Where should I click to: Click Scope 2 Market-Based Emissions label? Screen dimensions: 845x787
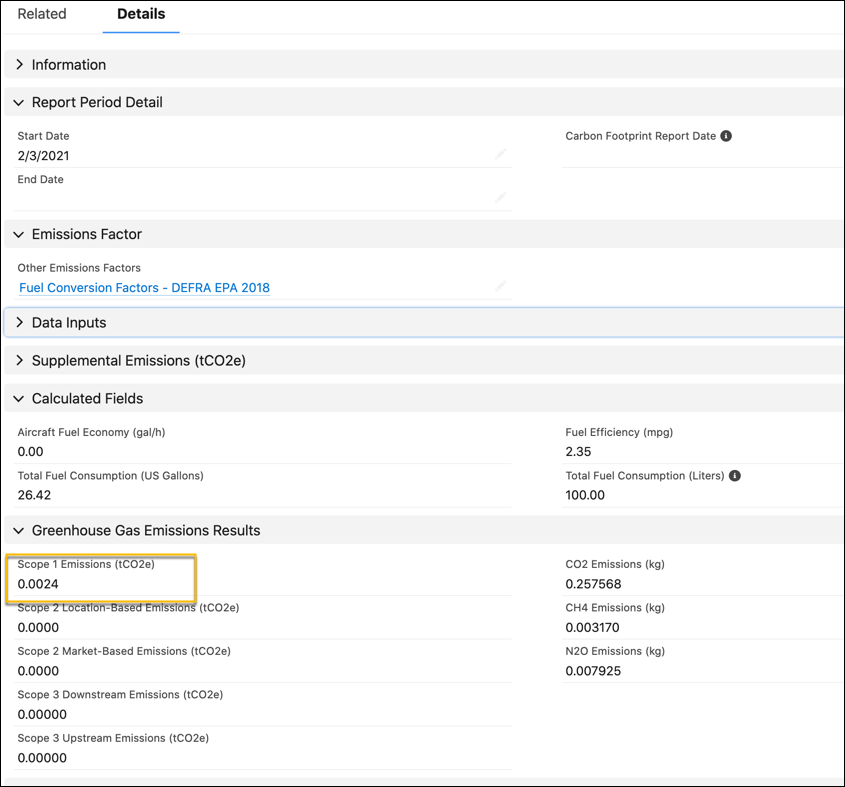124,651
